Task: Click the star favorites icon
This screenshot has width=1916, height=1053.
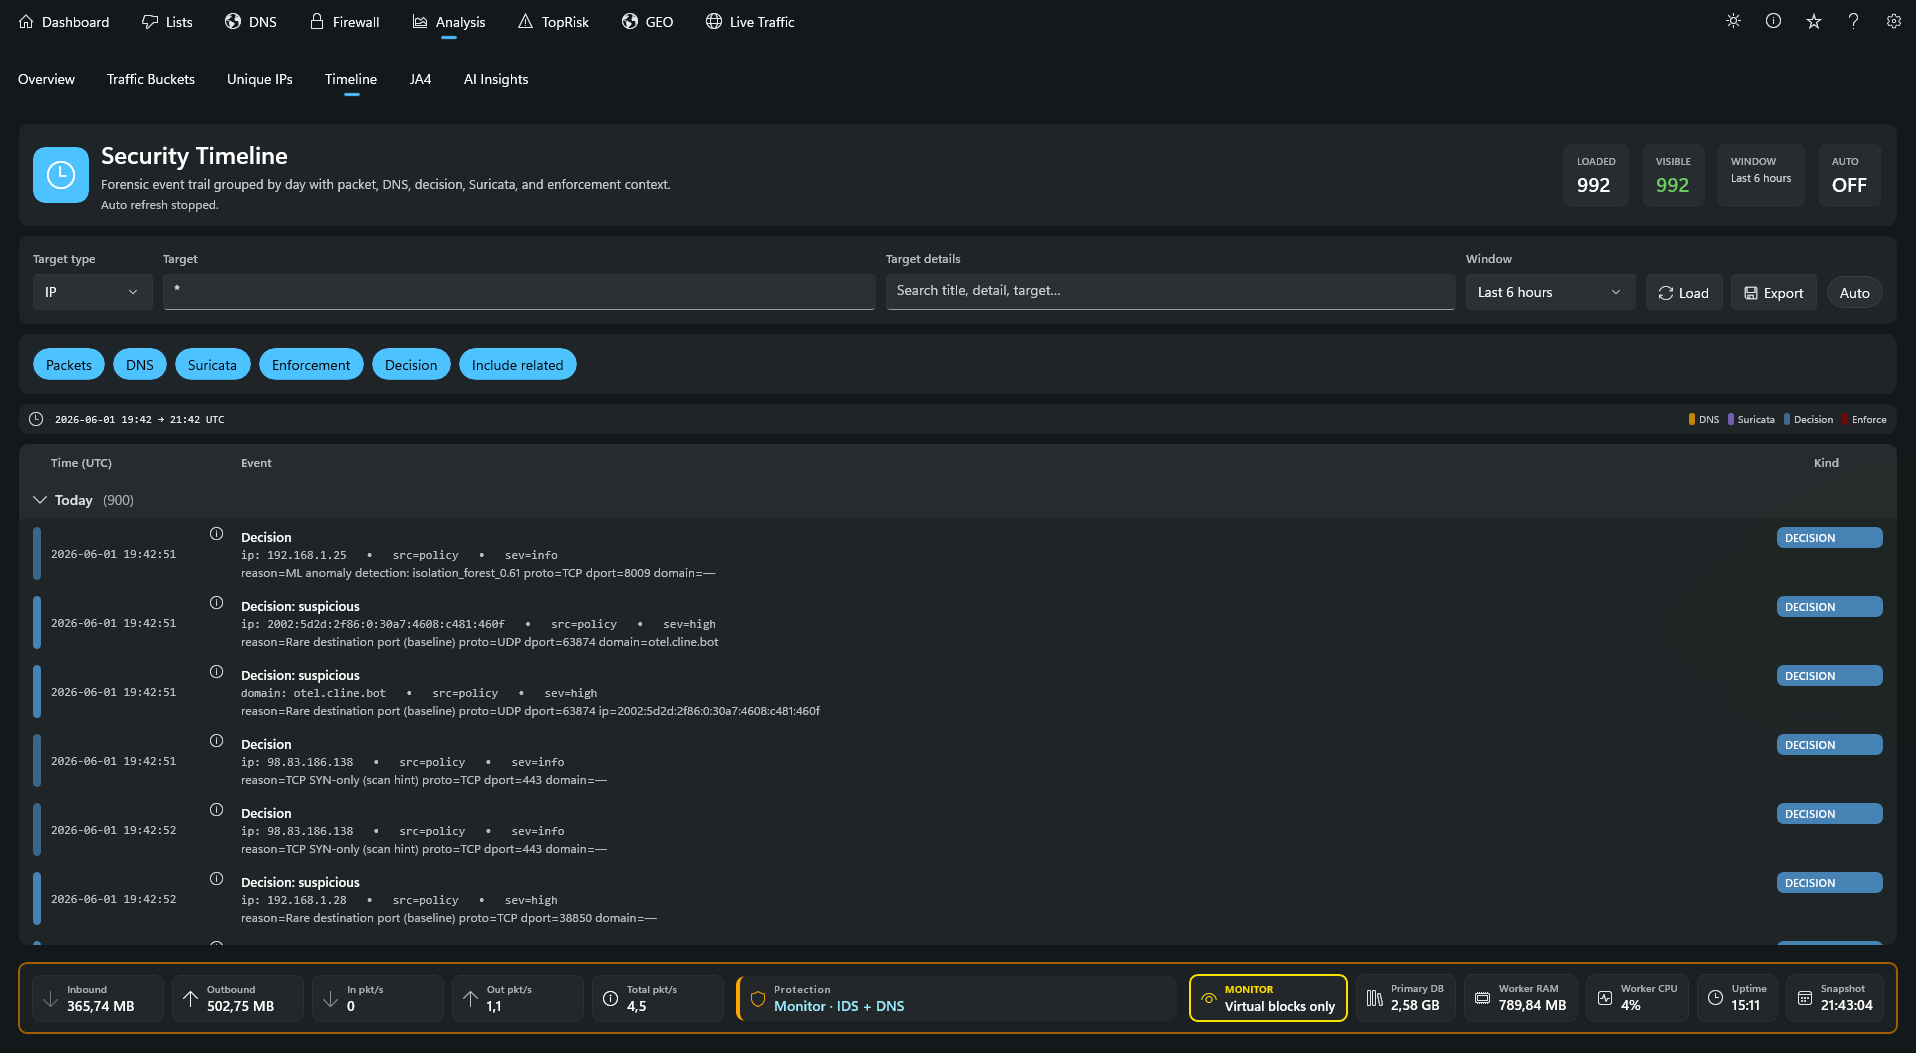Action: [x=1813, y=21]
